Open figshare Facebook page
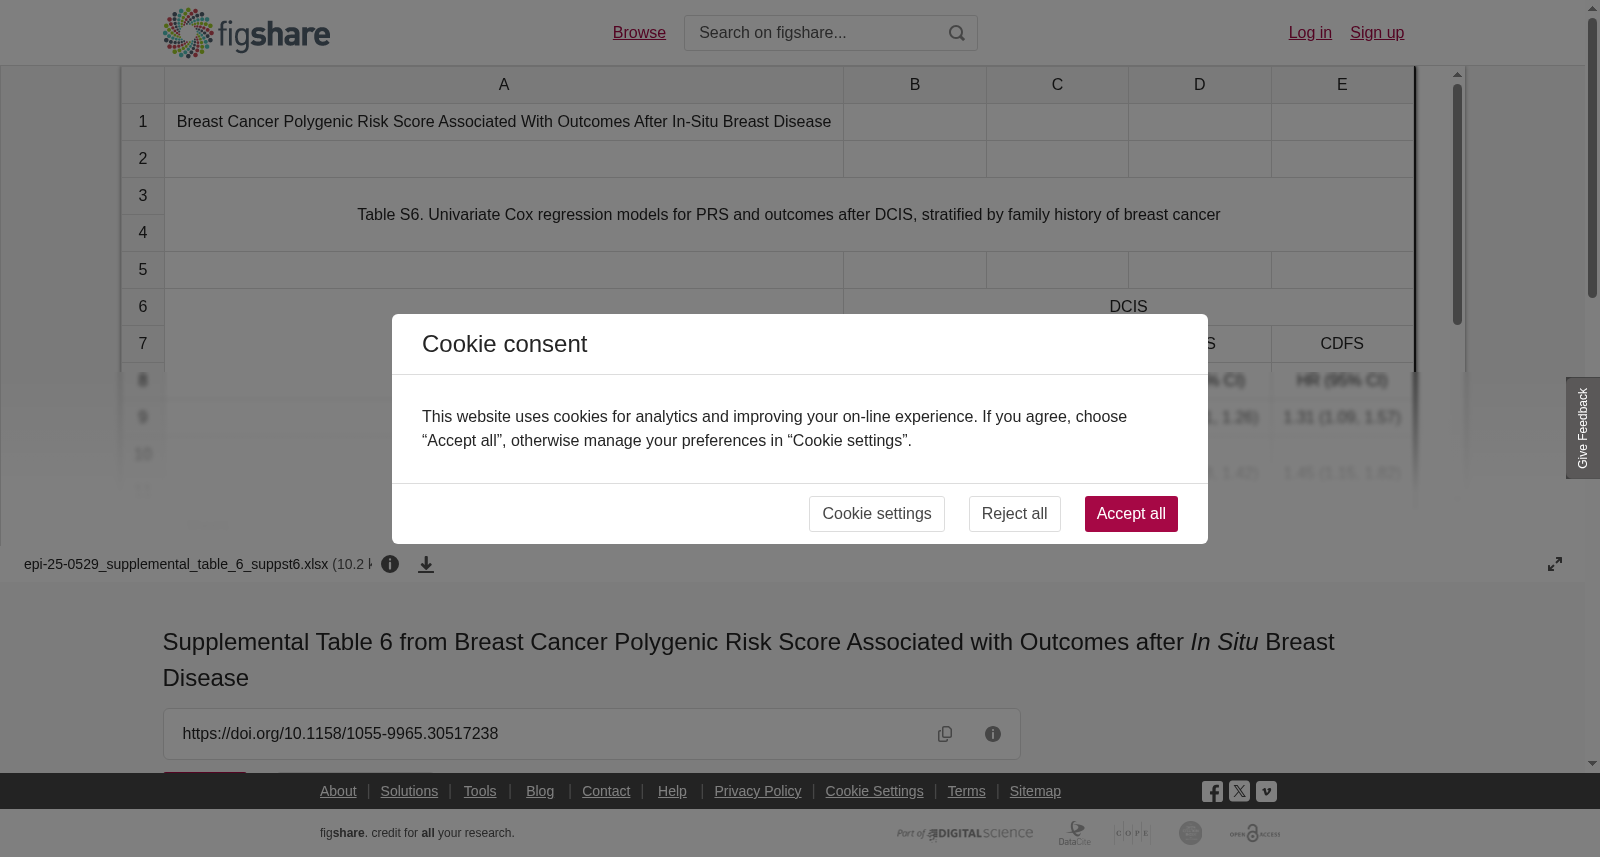 coord(1212,791)
